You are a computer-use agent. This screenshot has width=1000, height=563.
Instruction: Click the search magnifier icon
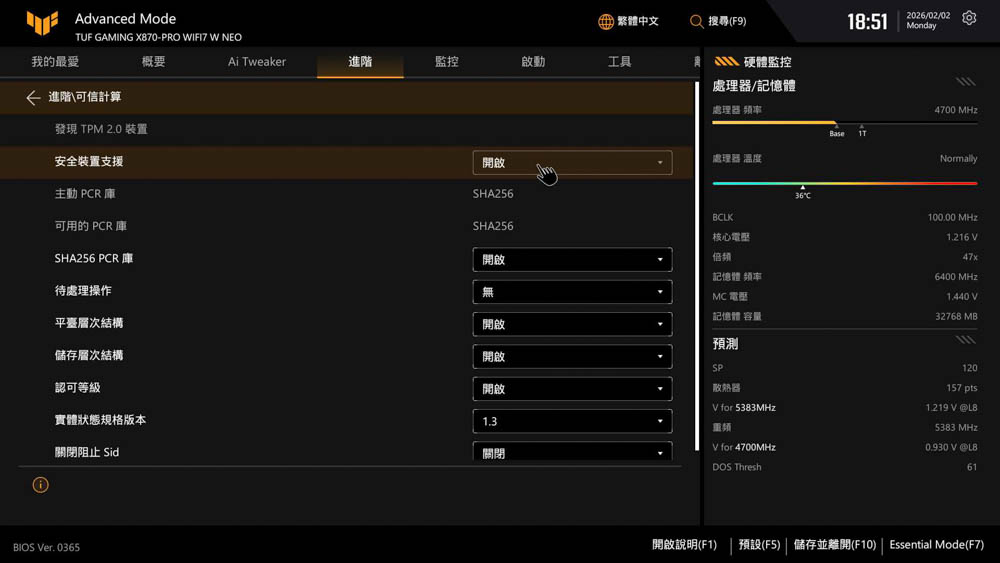click(696, 21)
